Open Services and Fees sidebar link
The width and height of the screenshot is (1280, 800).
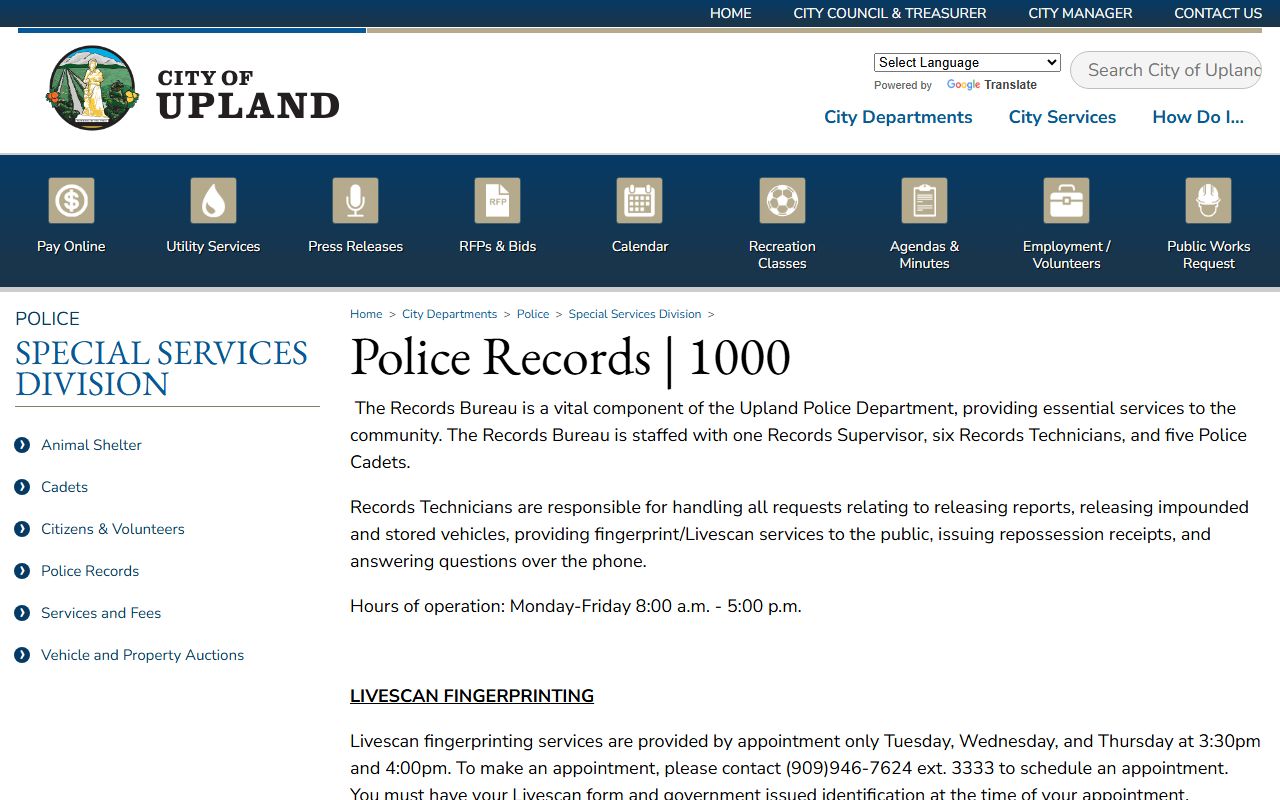[101, 613]
